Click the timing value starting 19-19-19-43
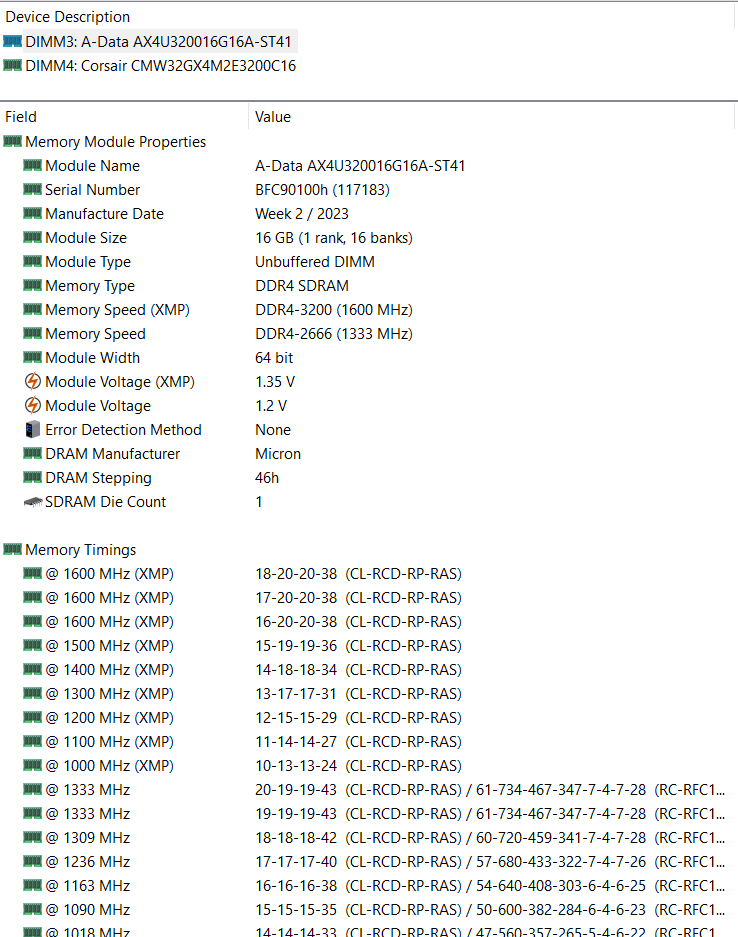 (x=490, y=813)
